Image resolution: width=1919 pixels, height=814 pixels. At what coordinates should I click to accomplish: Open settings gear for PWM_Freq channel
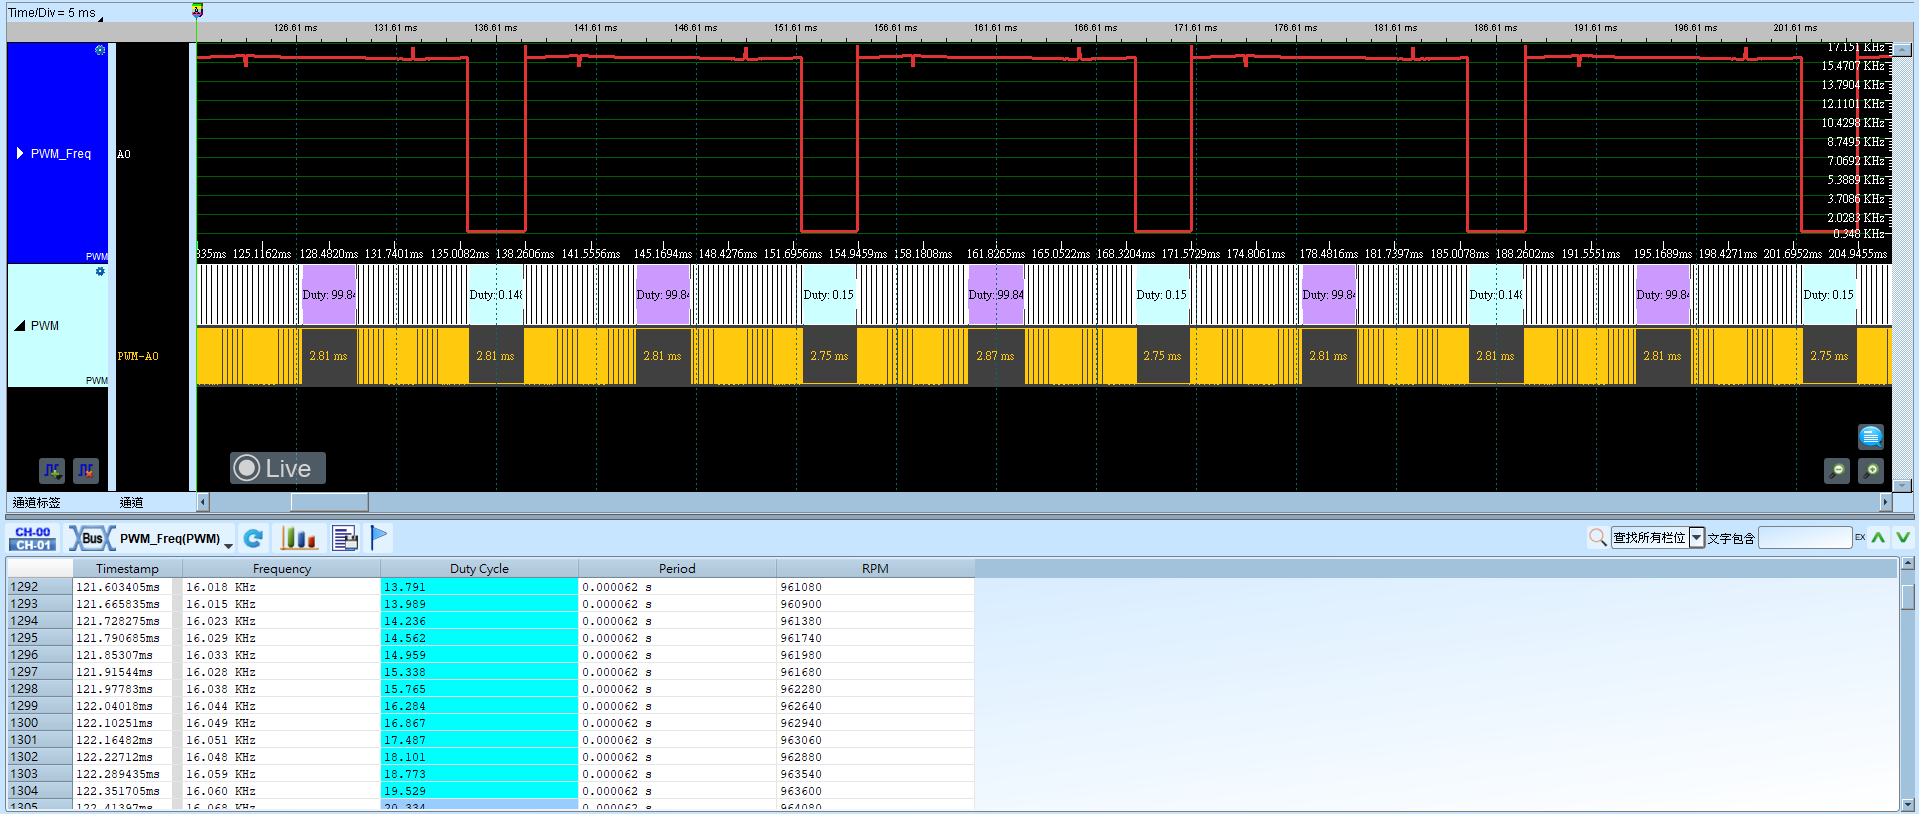(100, 50)
